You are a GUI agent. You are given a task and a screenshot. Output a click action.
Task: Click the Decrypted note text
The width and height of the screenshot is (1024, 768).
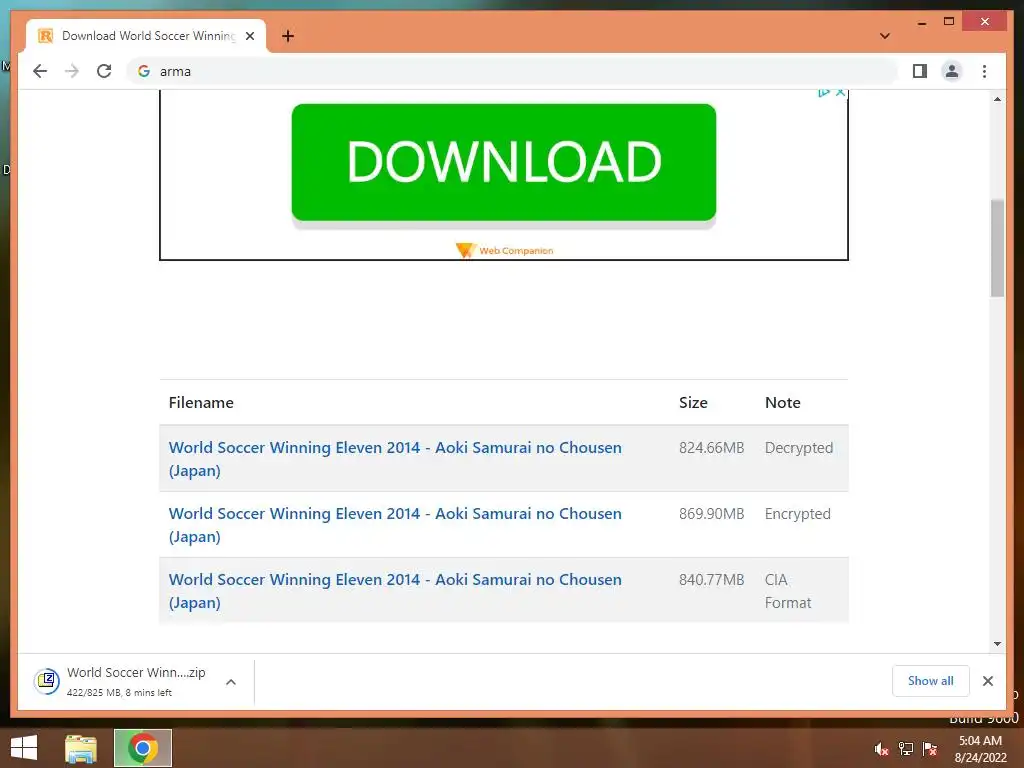(799, 447)
